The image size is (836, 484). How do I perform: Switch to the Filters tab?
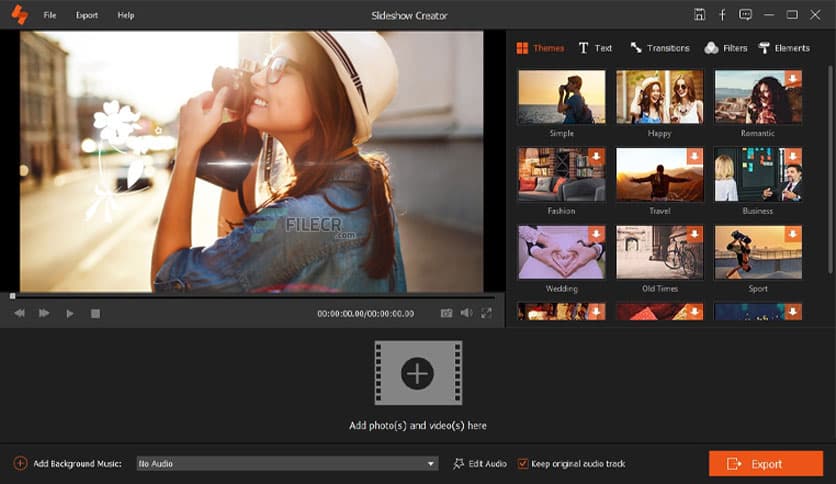pyautogui.click(x=726, y=48)
